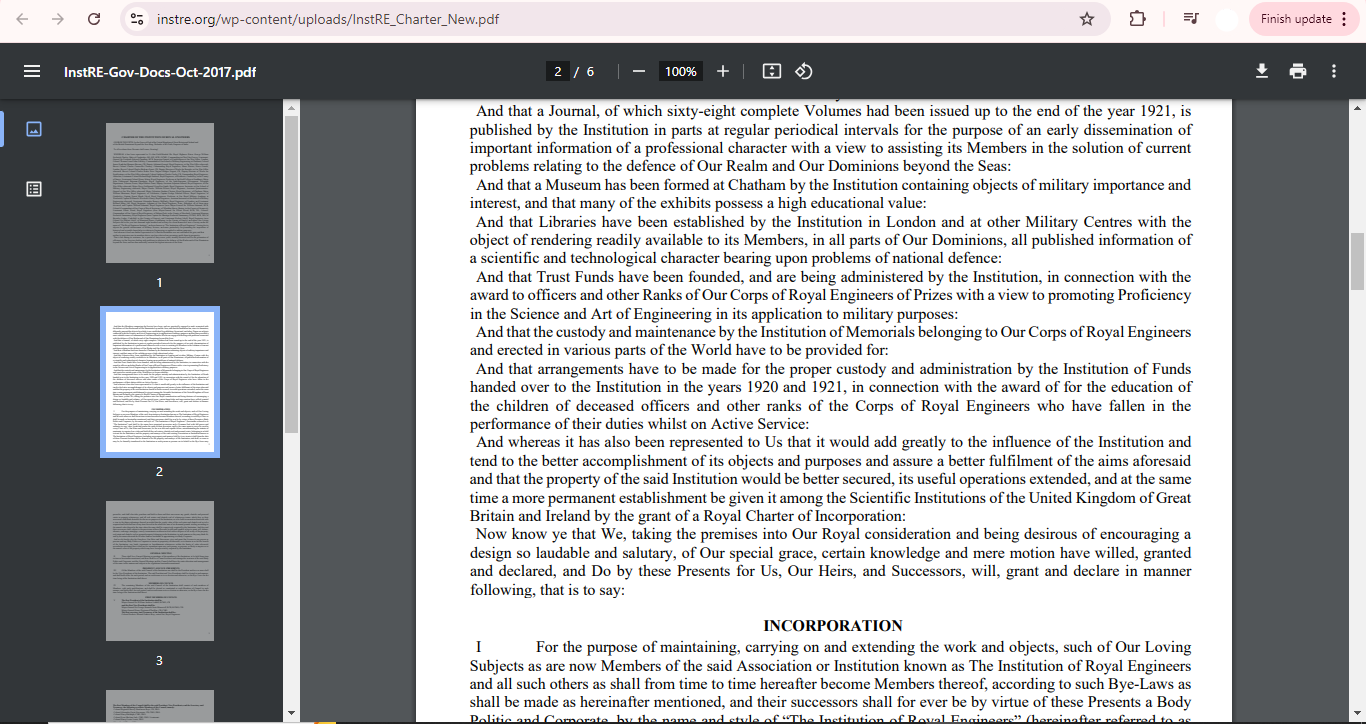Click the document vertical scrollbar thumb
This screenshot has width=1366, height=724.
tap(1357, 262)
